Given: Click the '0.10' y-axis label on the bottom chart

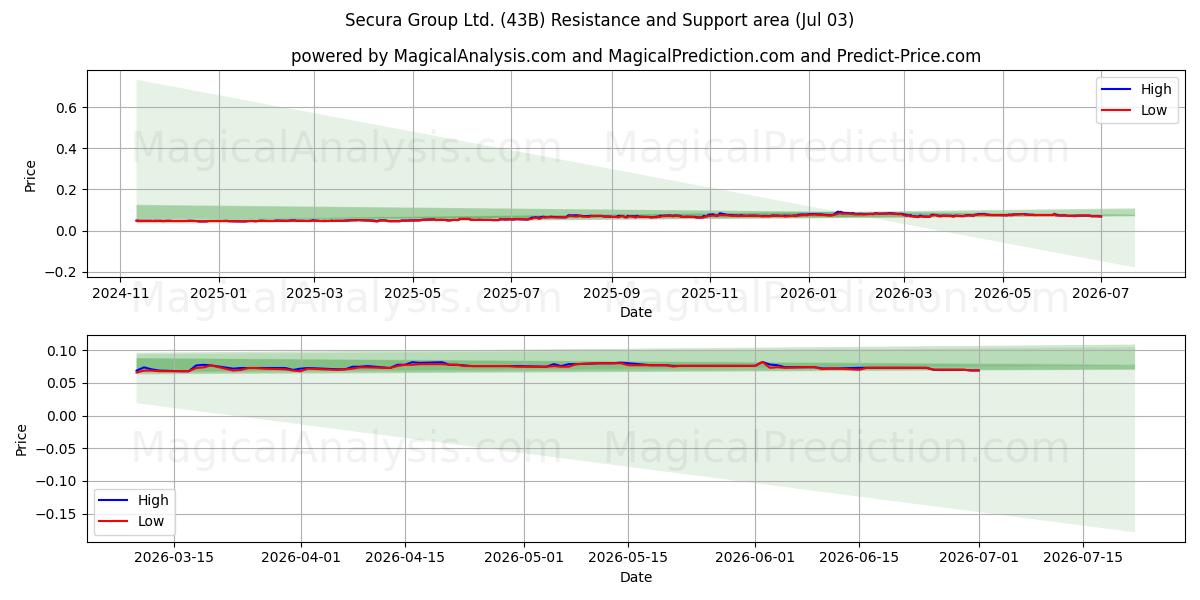Looking at the screenshot, I should (64, 350).
